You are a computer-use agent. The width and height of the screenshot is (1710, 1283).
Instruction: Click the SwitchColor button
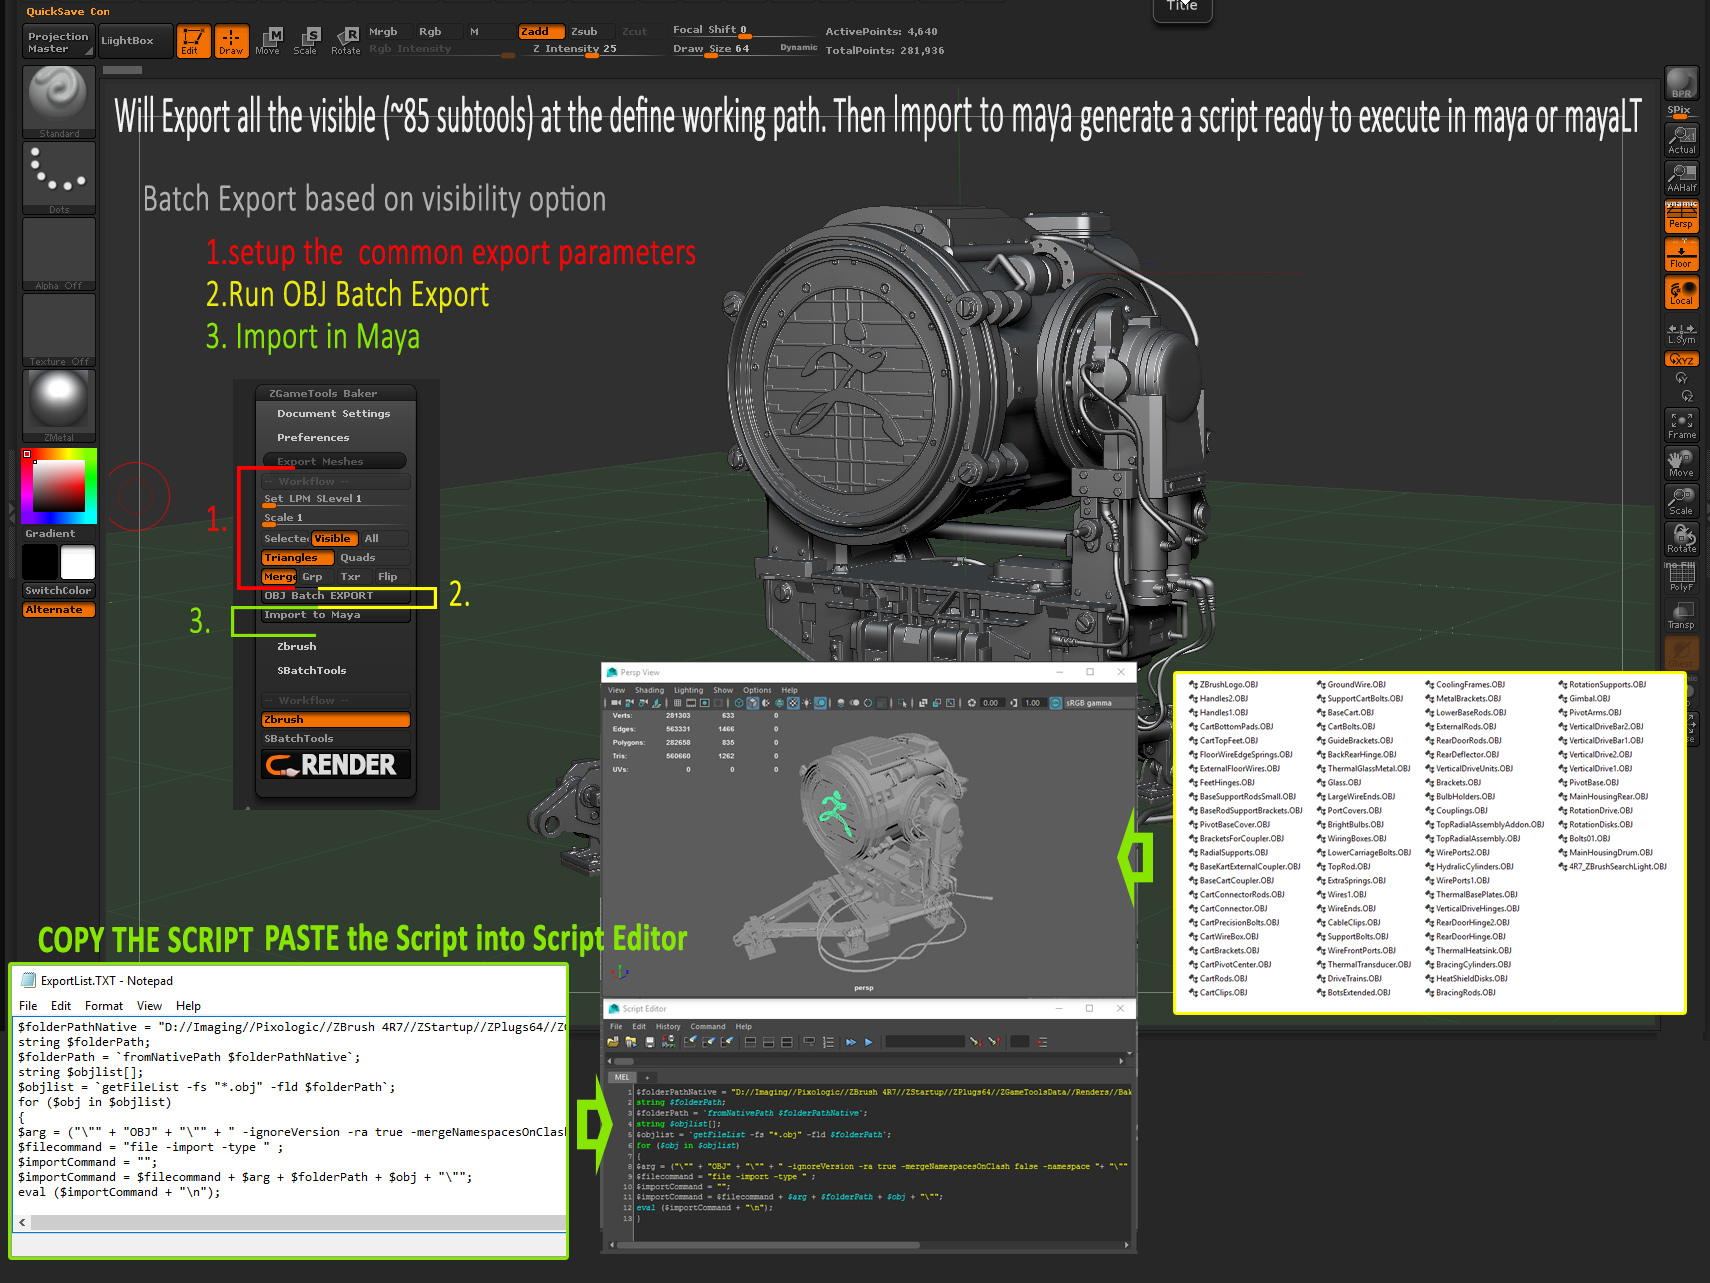coord(59,591)
